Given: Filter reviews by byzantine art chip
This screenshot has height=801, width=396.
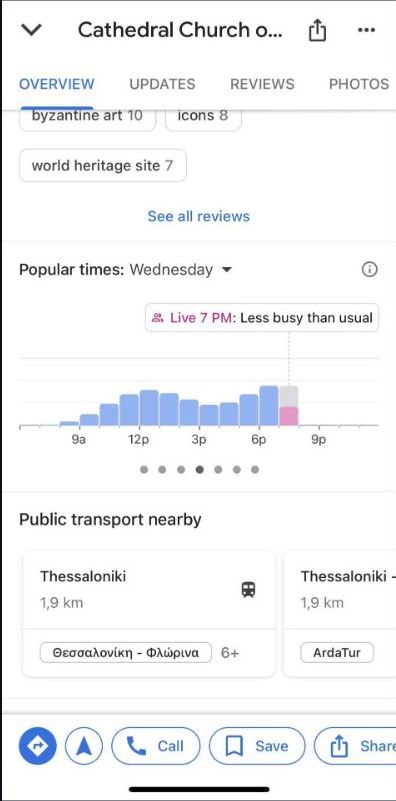Looking at the screenshot, I should coord(87,118).
